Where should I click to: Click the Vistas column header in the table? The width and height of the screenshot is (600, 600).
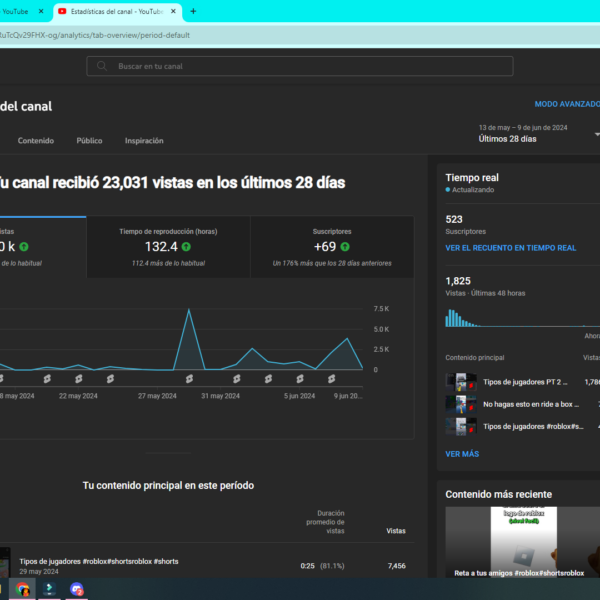(x=396, y=531)
